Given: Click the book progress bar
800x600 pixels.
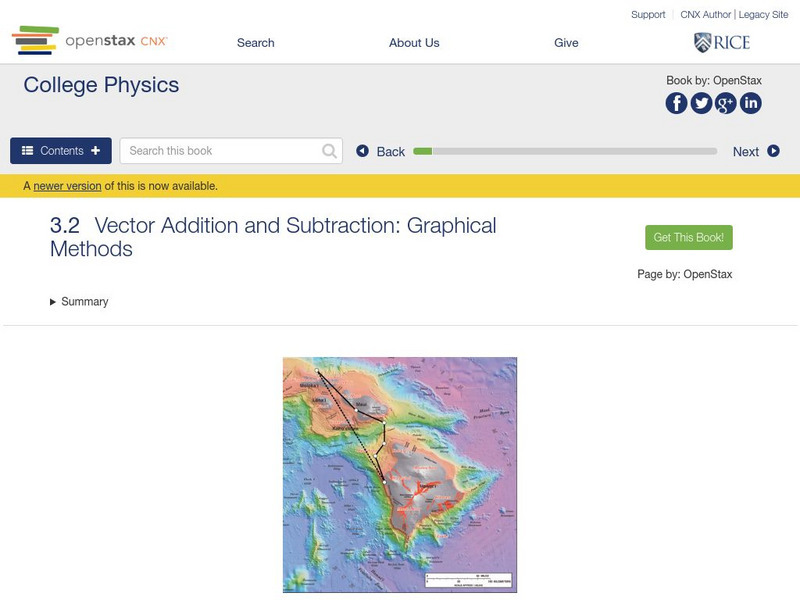Looking at the screenshot, I should point(565,151).
